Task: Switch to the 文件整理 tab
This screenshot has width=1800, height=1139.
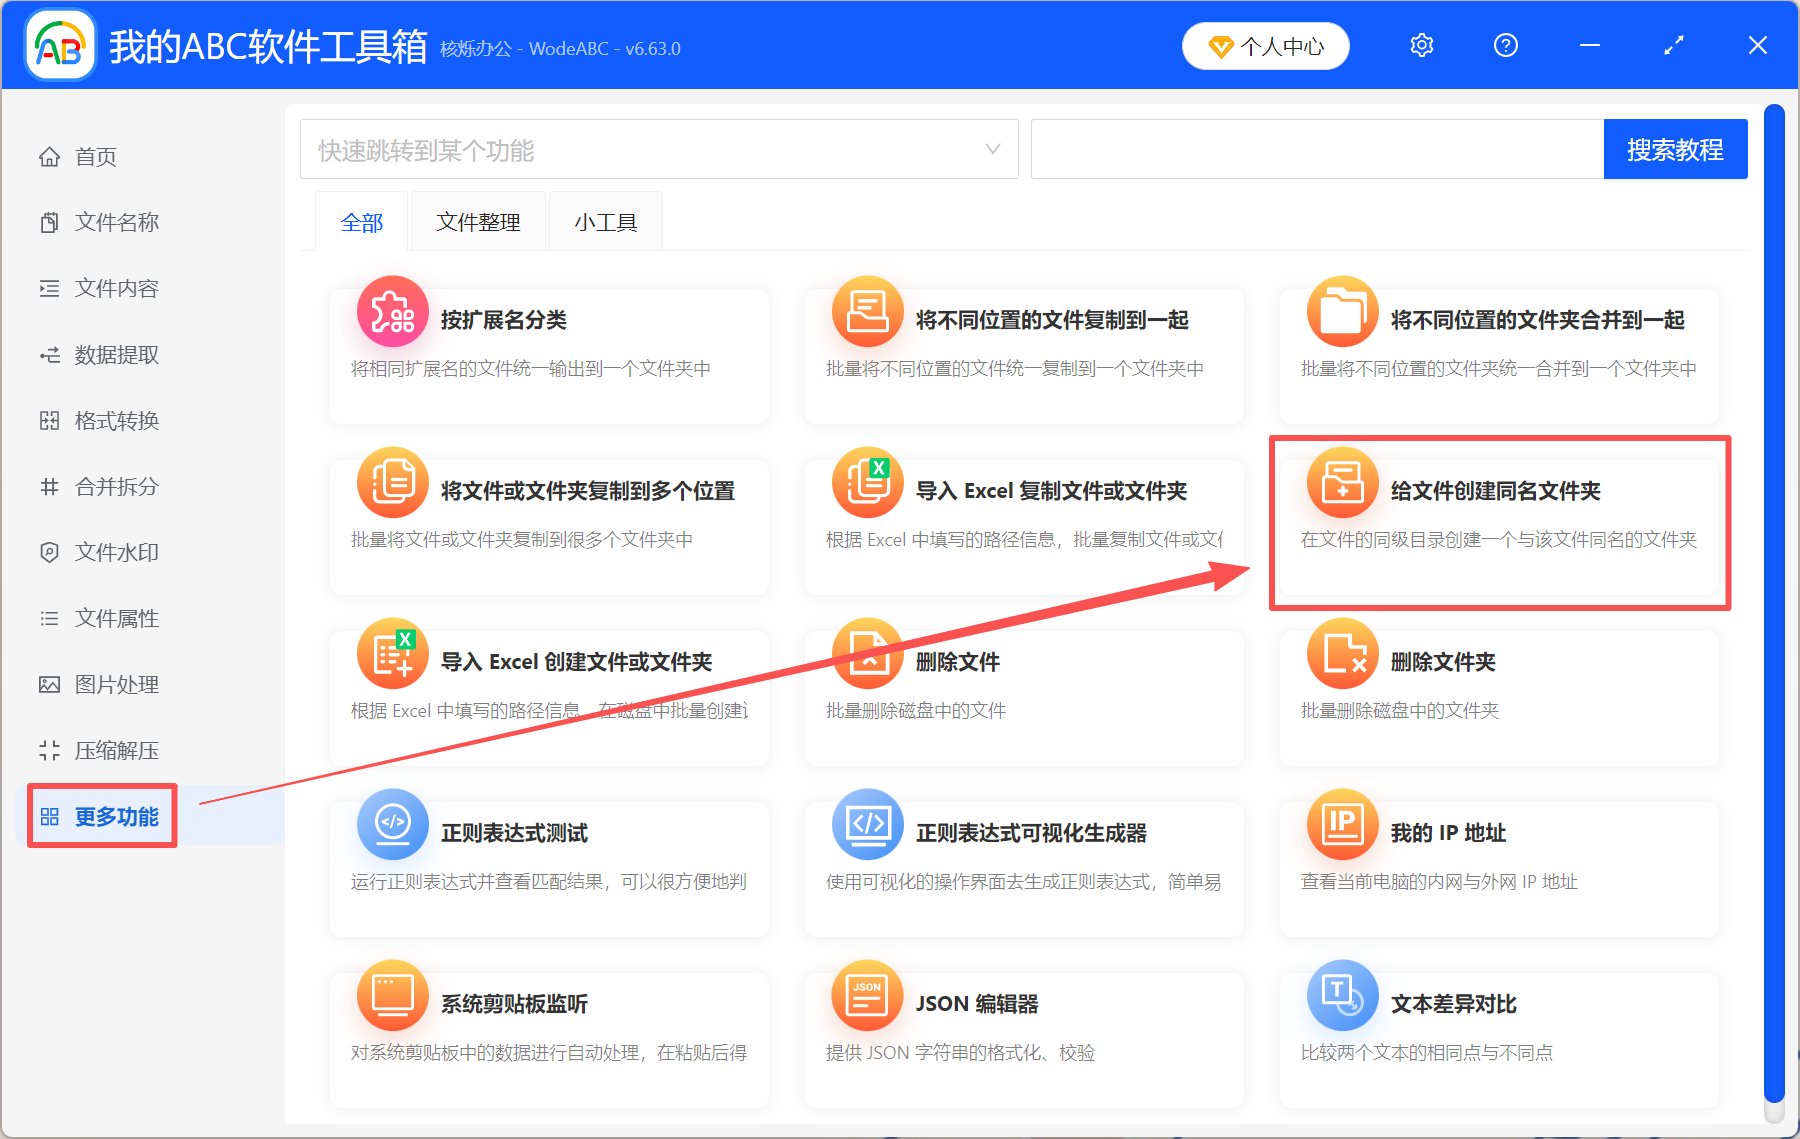Action: point(477,221)
